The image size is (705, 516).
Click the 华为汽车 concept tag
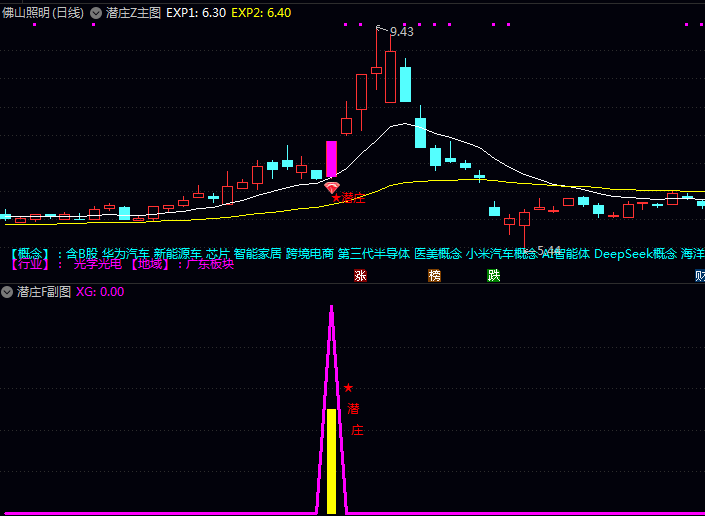coord(125,254)
